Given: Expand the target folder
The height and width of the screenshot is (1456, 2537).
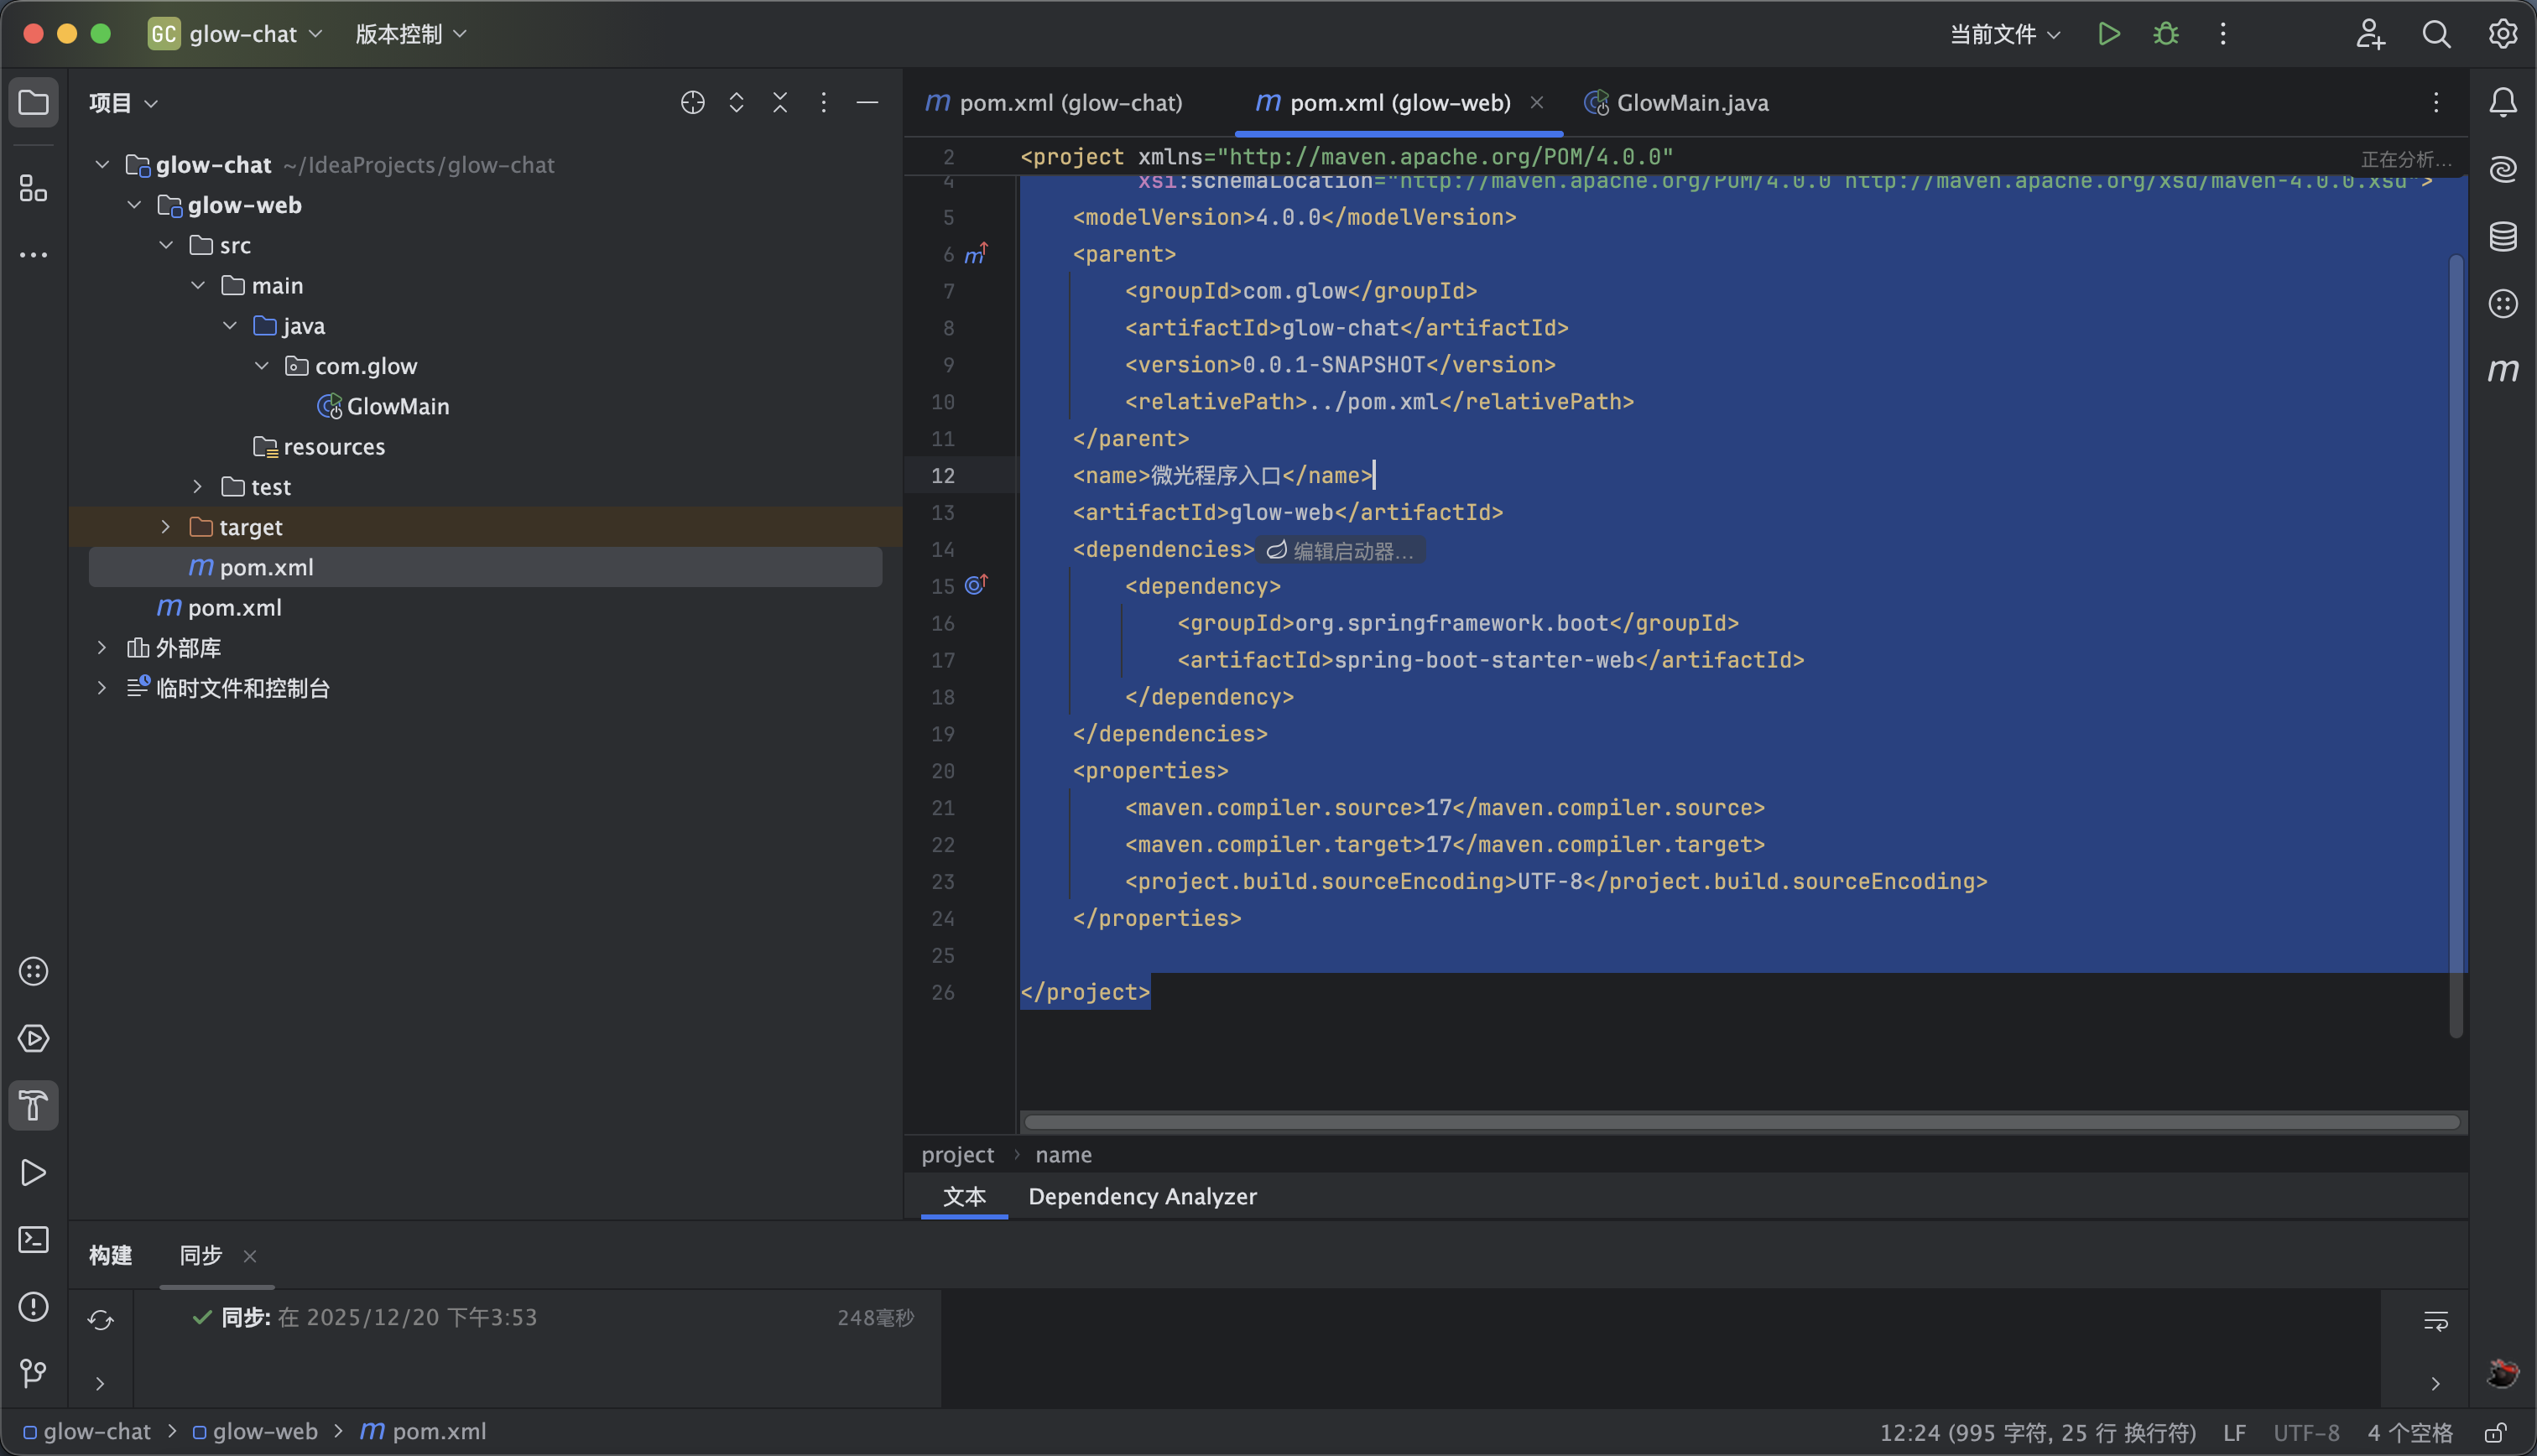Looking at the screenshot, I should tap(166, 527).
